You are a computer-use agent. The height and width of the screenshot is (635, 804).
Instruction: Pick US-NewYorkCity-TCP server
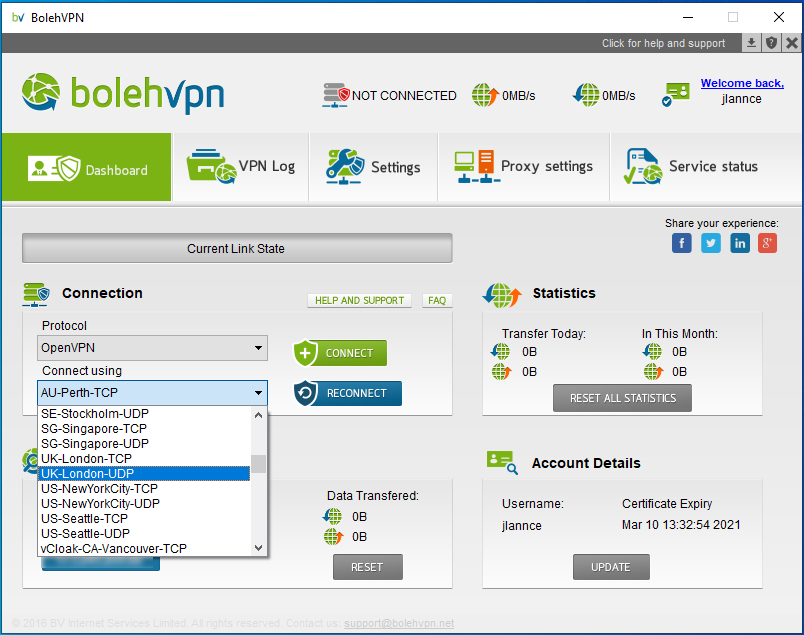click(144, 489)
